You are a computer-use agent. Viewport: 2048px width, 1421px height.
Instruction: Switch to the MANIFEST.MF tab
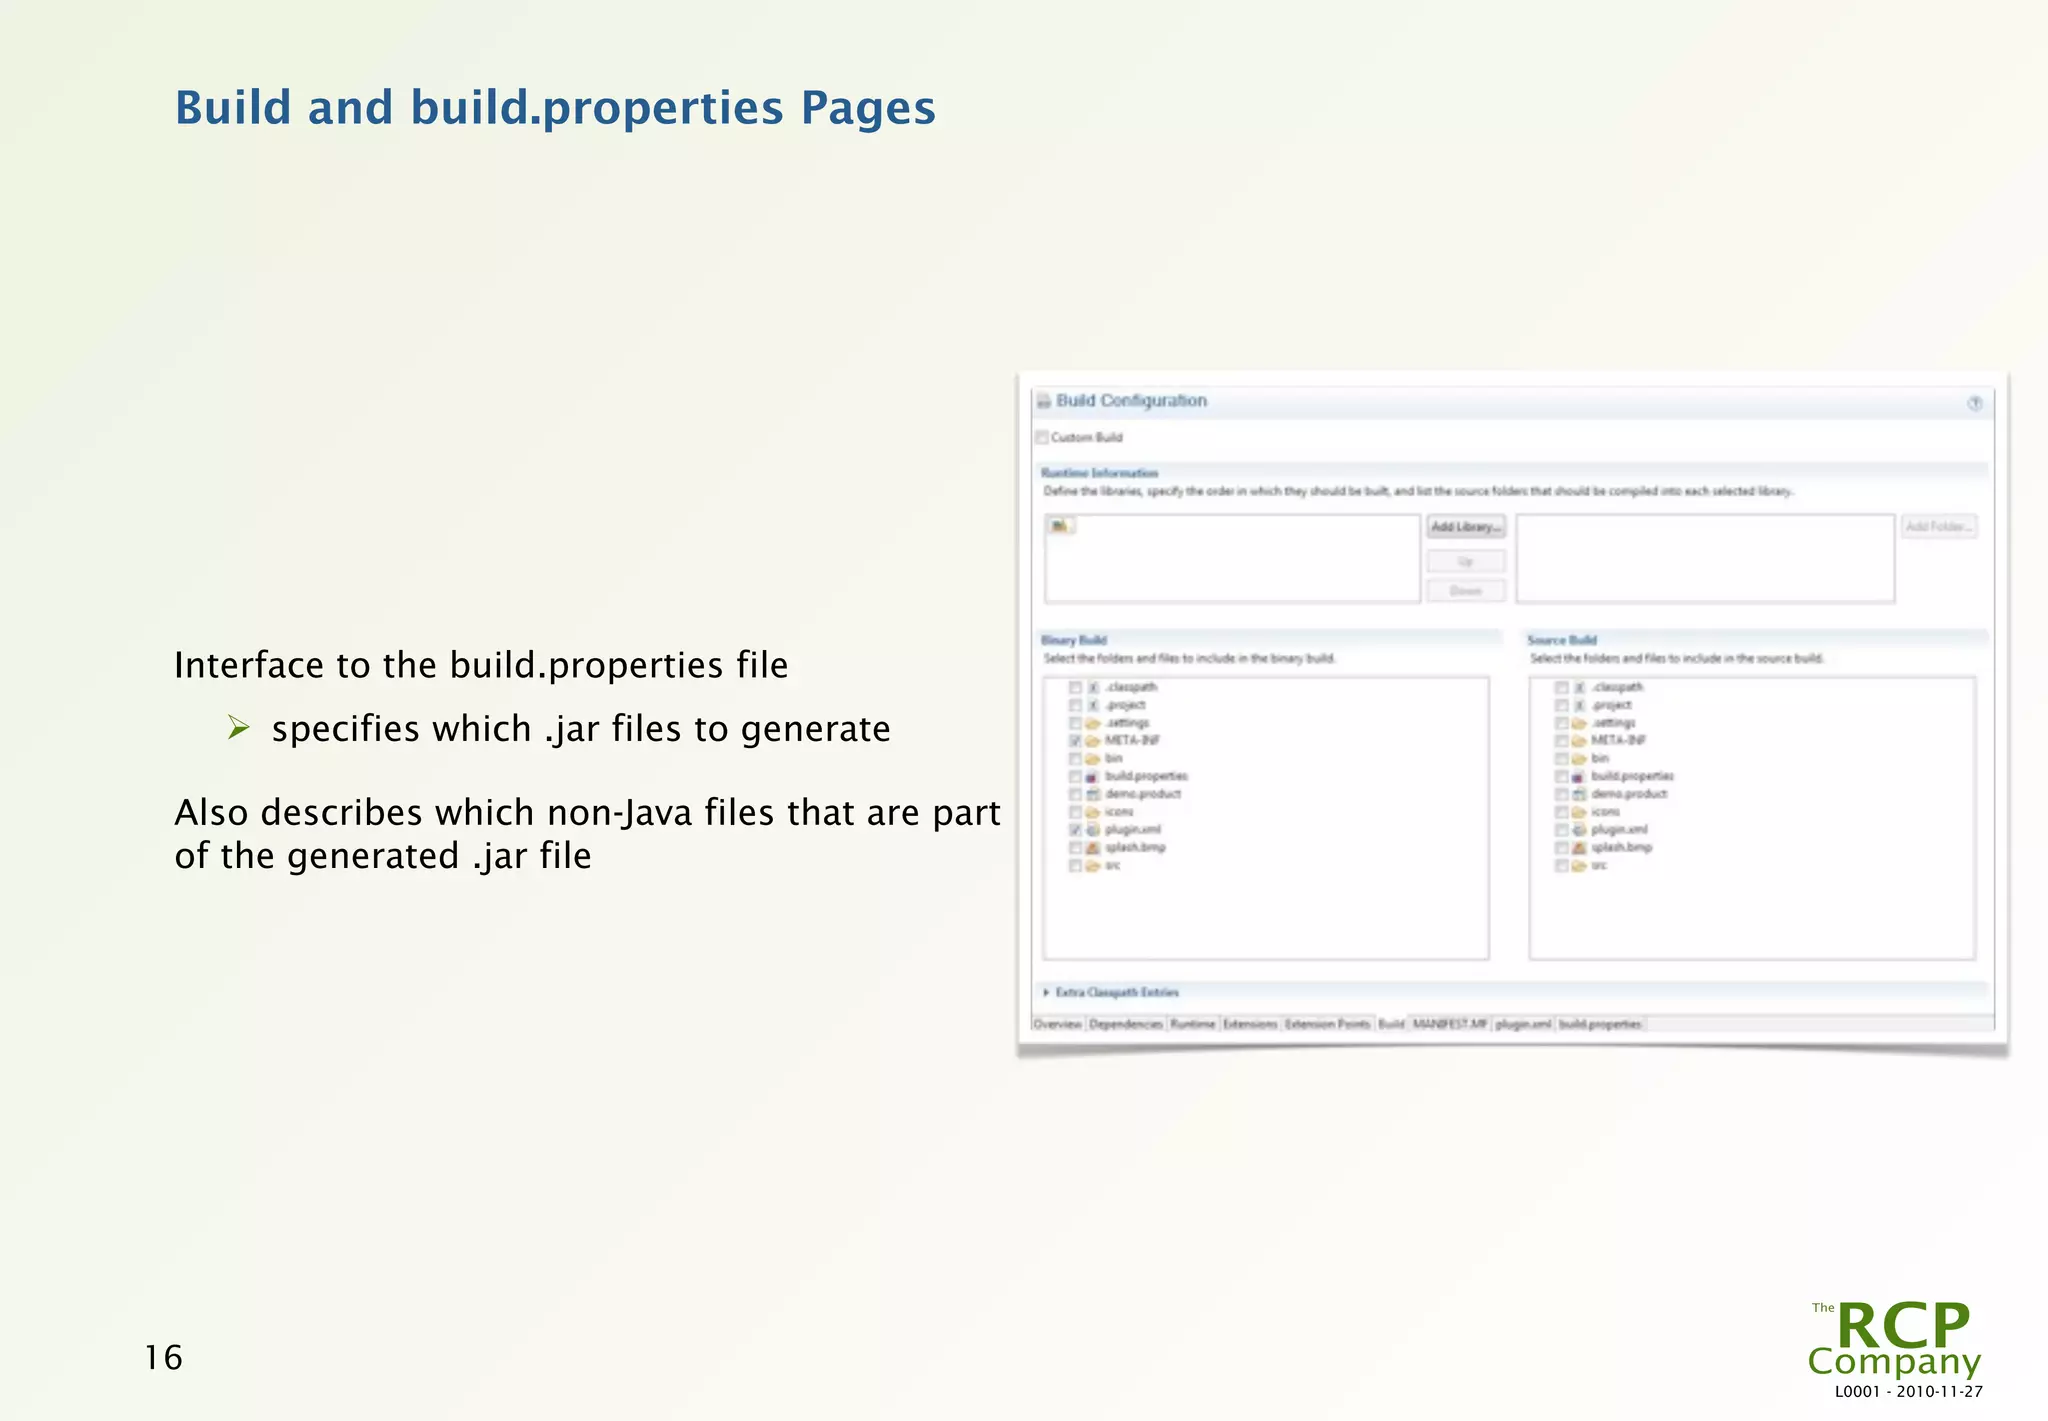point(1450,1024)
